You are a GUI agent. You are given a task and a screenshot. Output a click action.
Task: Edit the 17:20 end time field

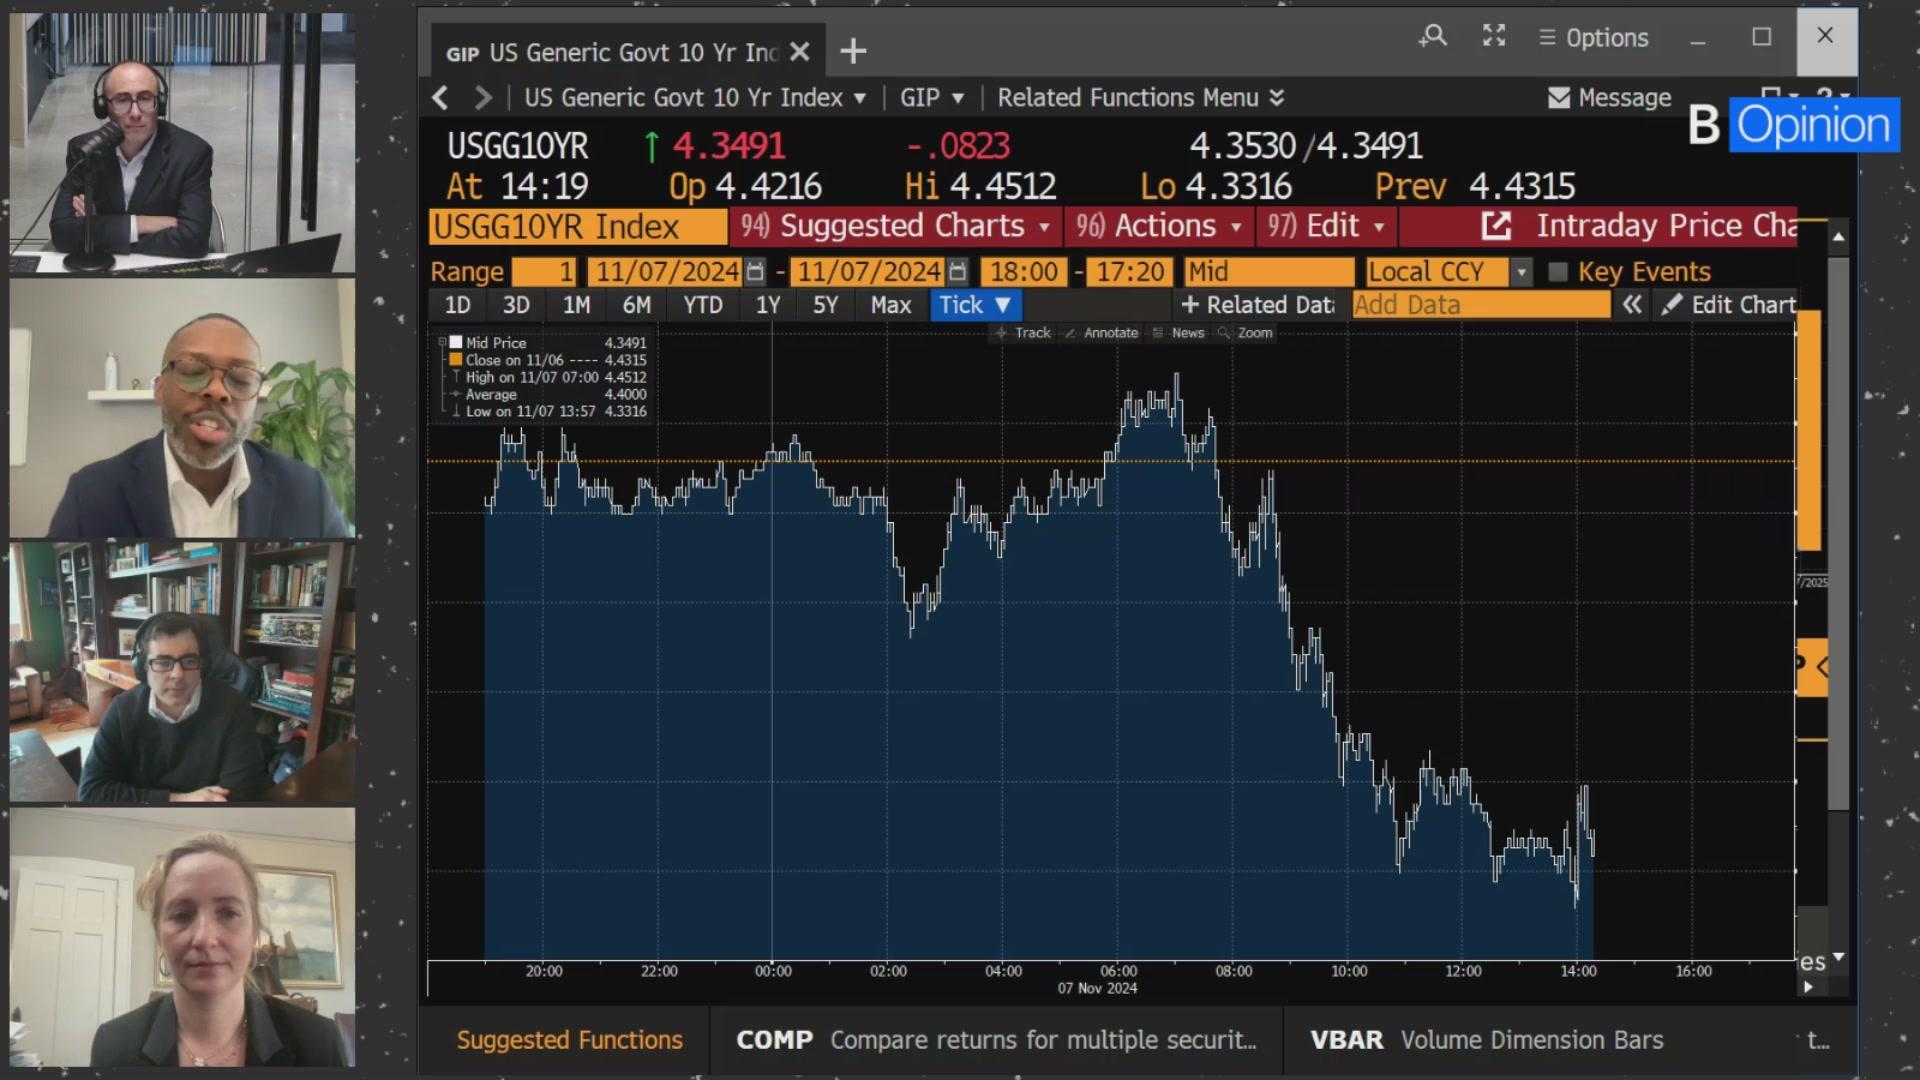[1129, 272]
